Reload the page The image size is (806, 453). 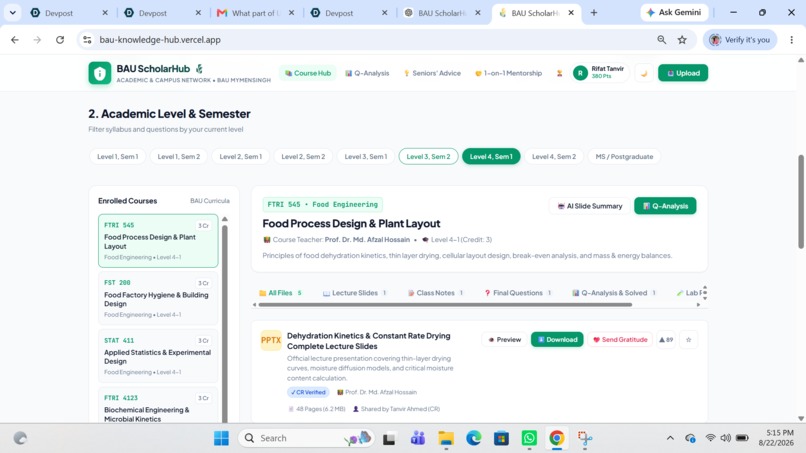(x=60, y=40)
